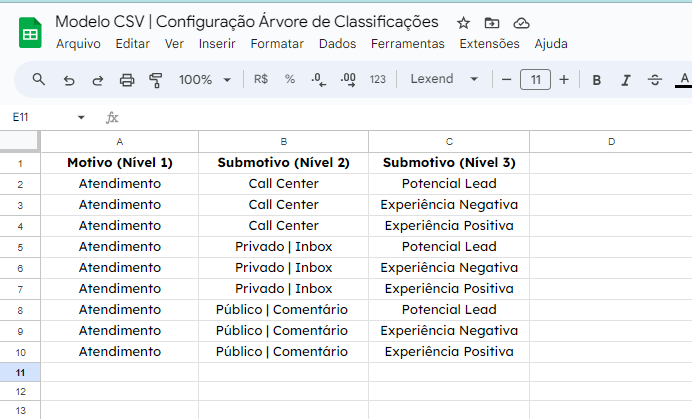
Task: Star this document as favorite
Action: click(463, 23)
